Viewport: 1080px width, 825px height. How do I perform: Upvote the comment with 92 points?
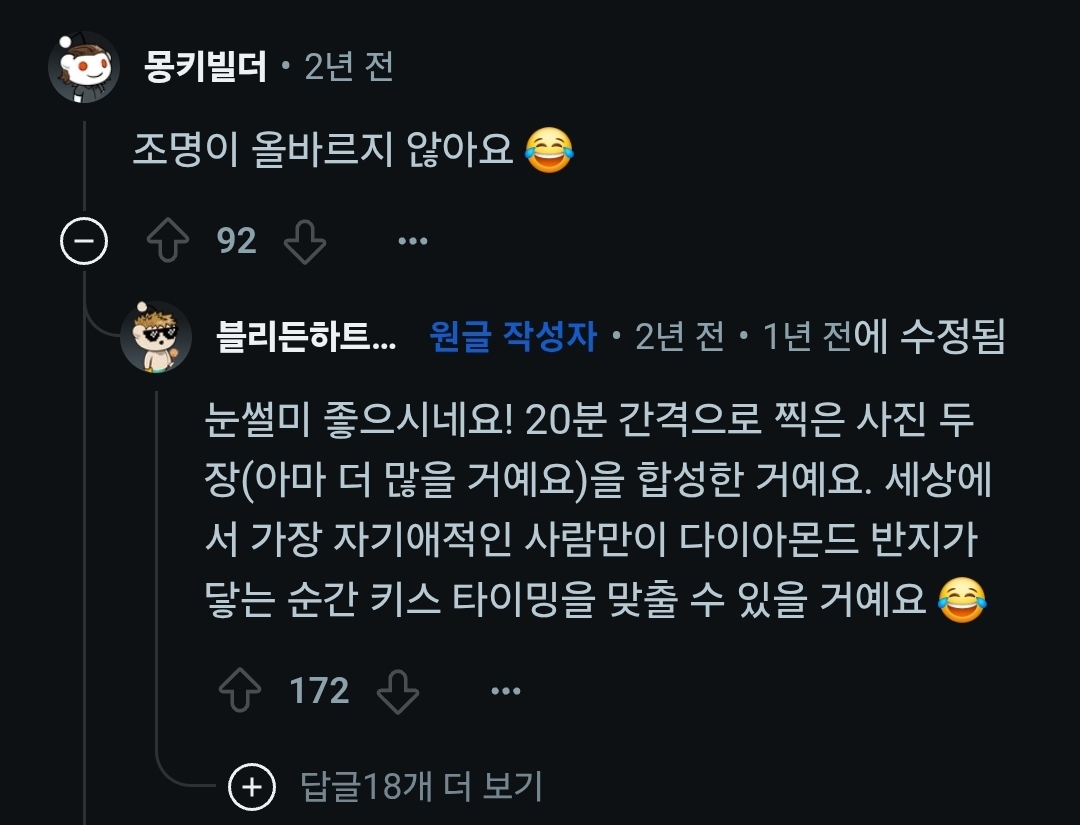(168, 240)
